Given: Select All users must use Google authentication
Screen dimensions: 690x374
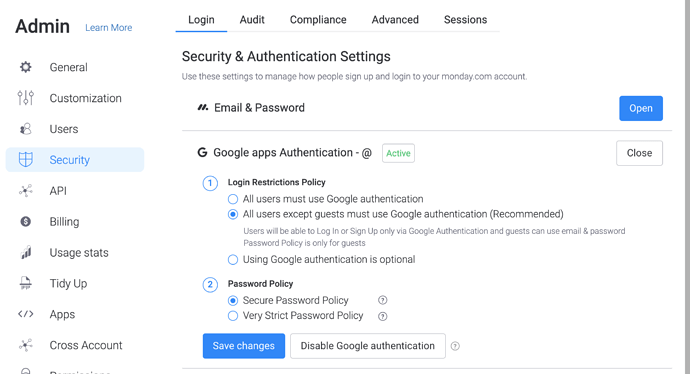Looking at the screenshot, I should coord(233,199).
